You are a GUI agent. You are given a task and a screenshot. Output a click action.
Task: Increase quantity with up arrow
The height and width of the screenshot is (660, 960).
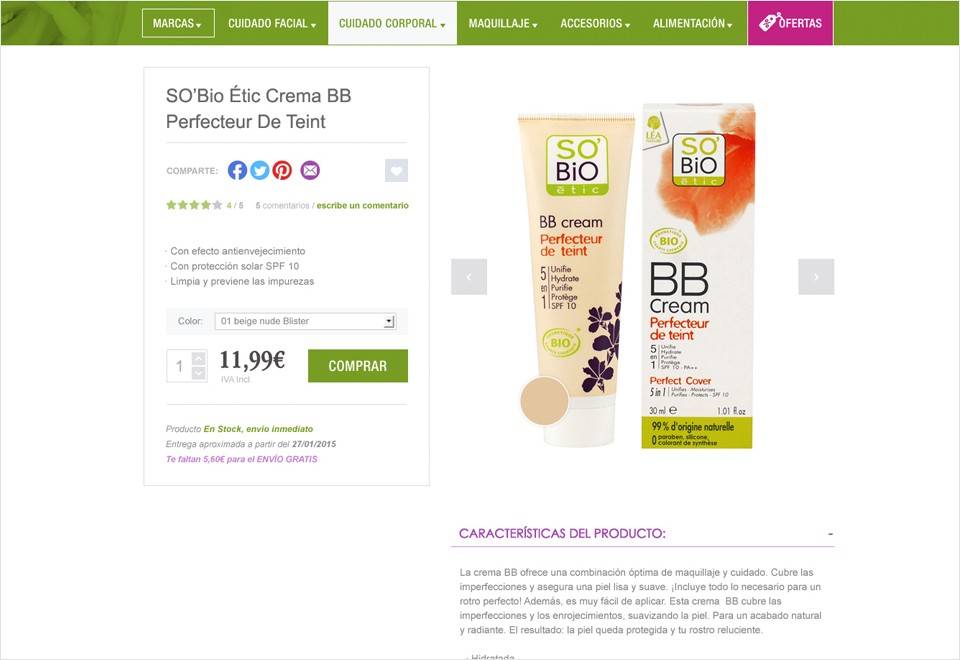(199, 358)
